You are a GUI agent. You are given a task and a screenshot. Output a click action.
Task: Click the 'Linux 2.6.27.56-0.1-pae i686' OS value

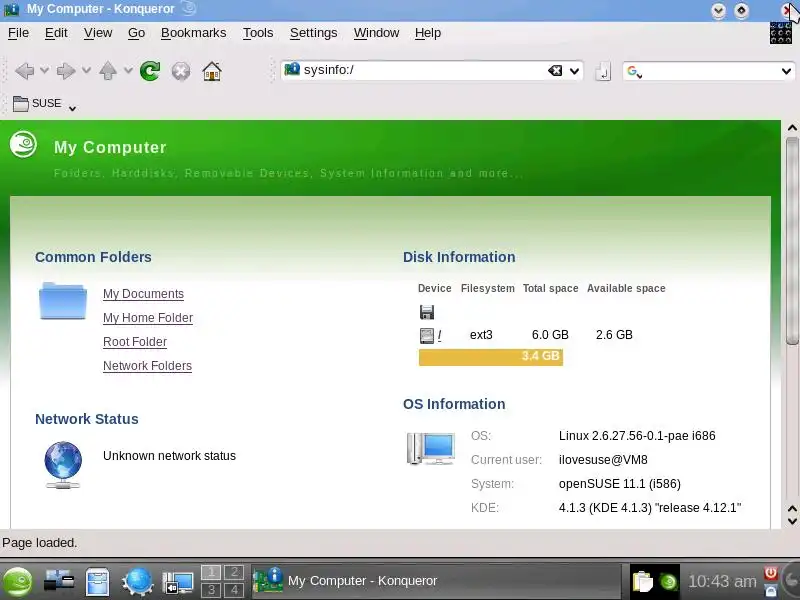pyautogui.click(x=637, y=436)
